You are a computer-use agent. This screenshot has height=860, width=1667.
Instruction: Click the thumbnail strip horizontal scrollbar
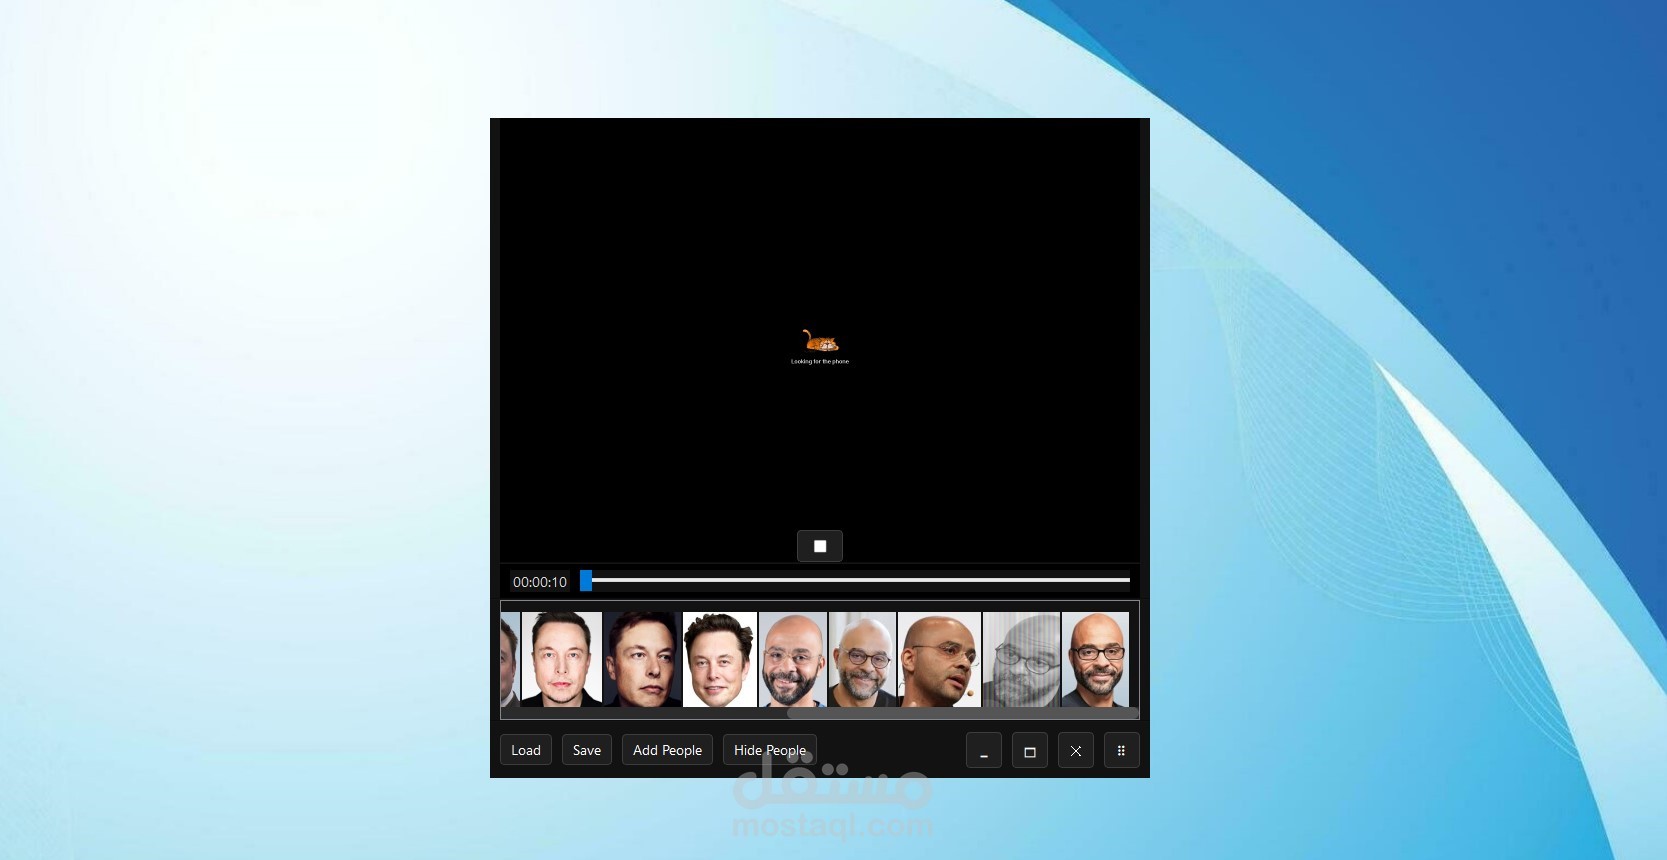click(x=962, y=713)
